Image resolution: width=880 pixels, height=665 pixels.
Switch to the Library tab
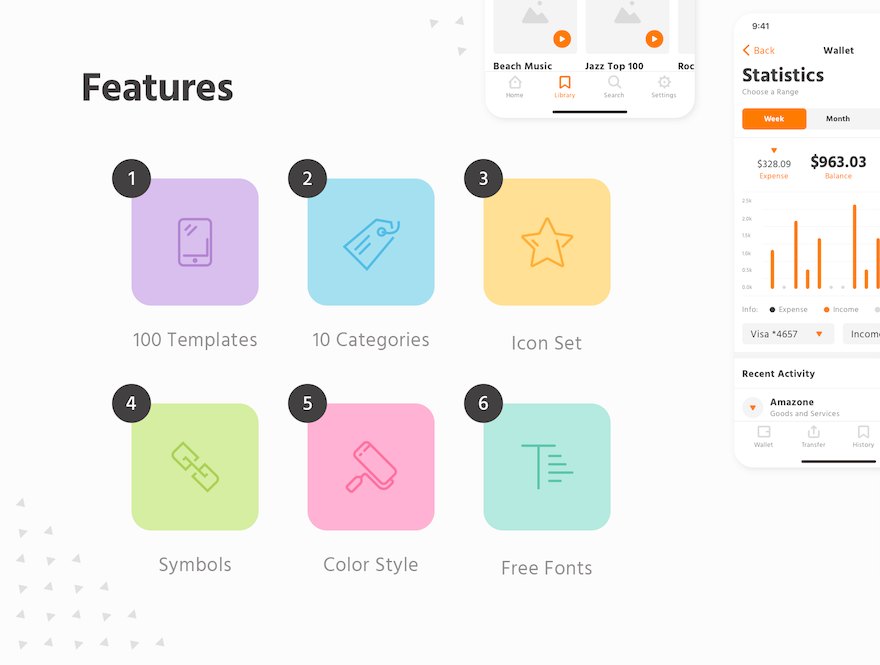(x=565, y=87)
